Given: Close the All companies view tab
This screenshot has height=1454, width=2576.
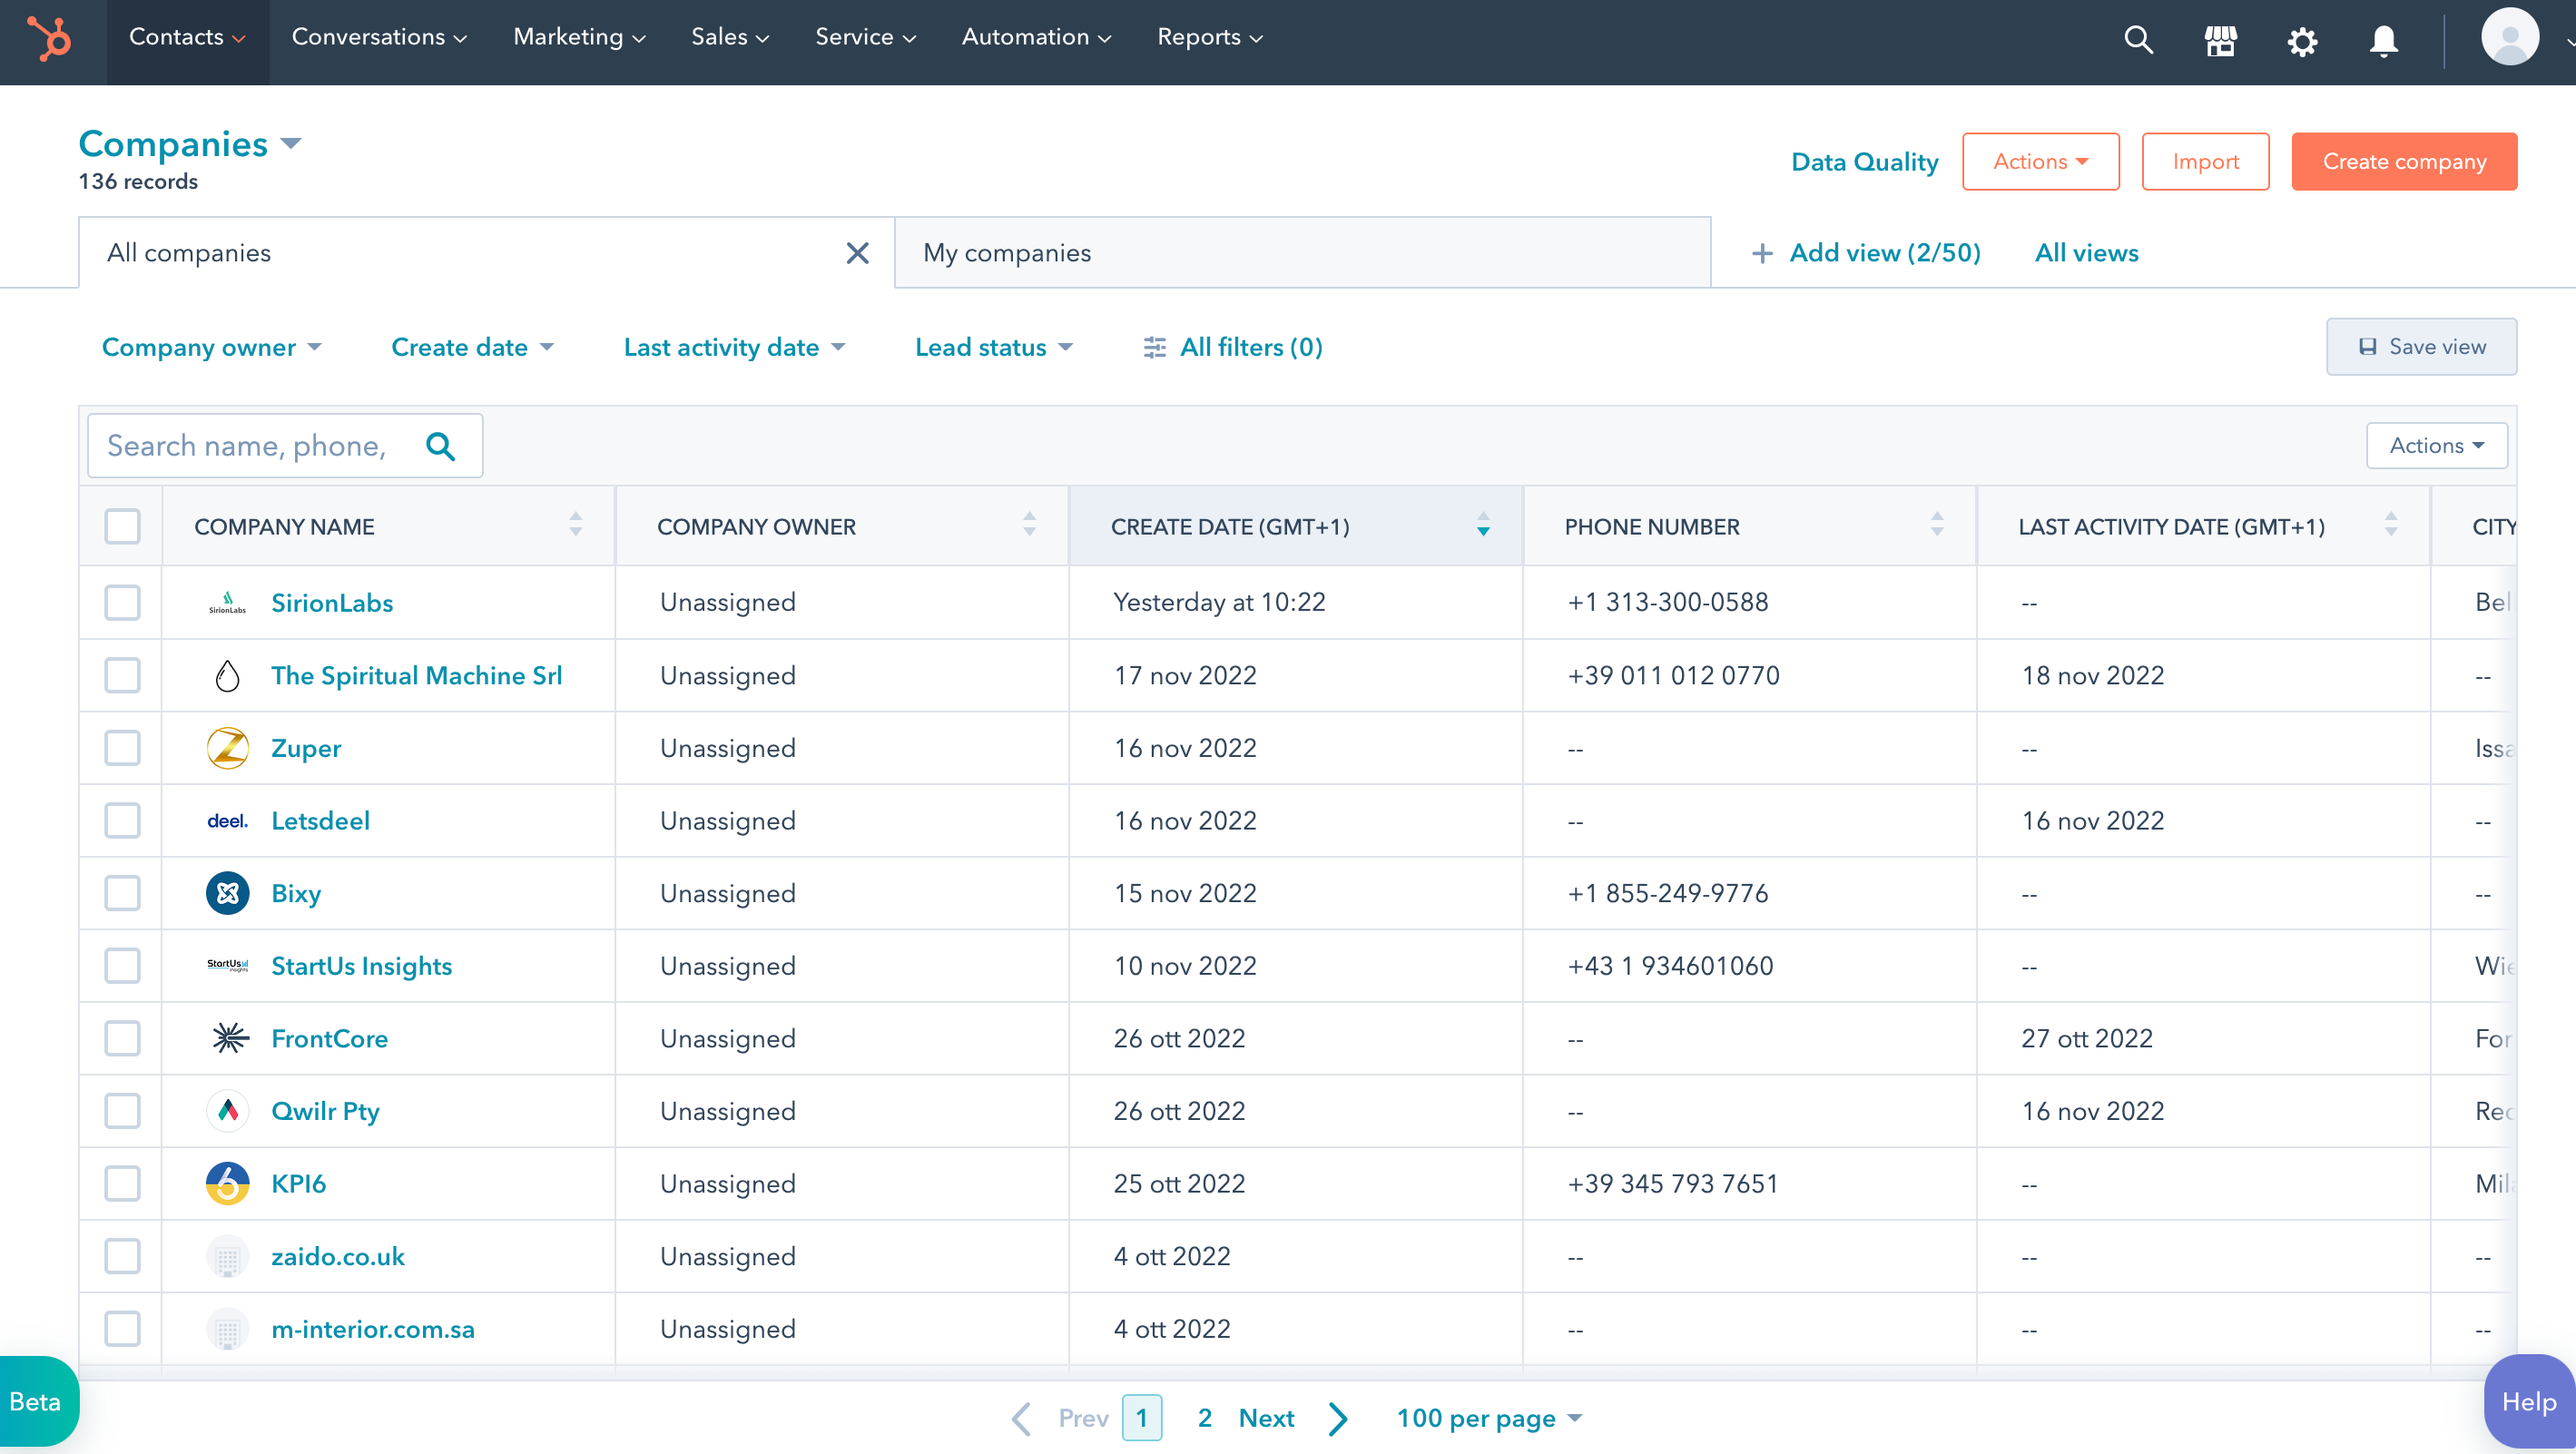Looking at the screenshot, I should point(857,253).
